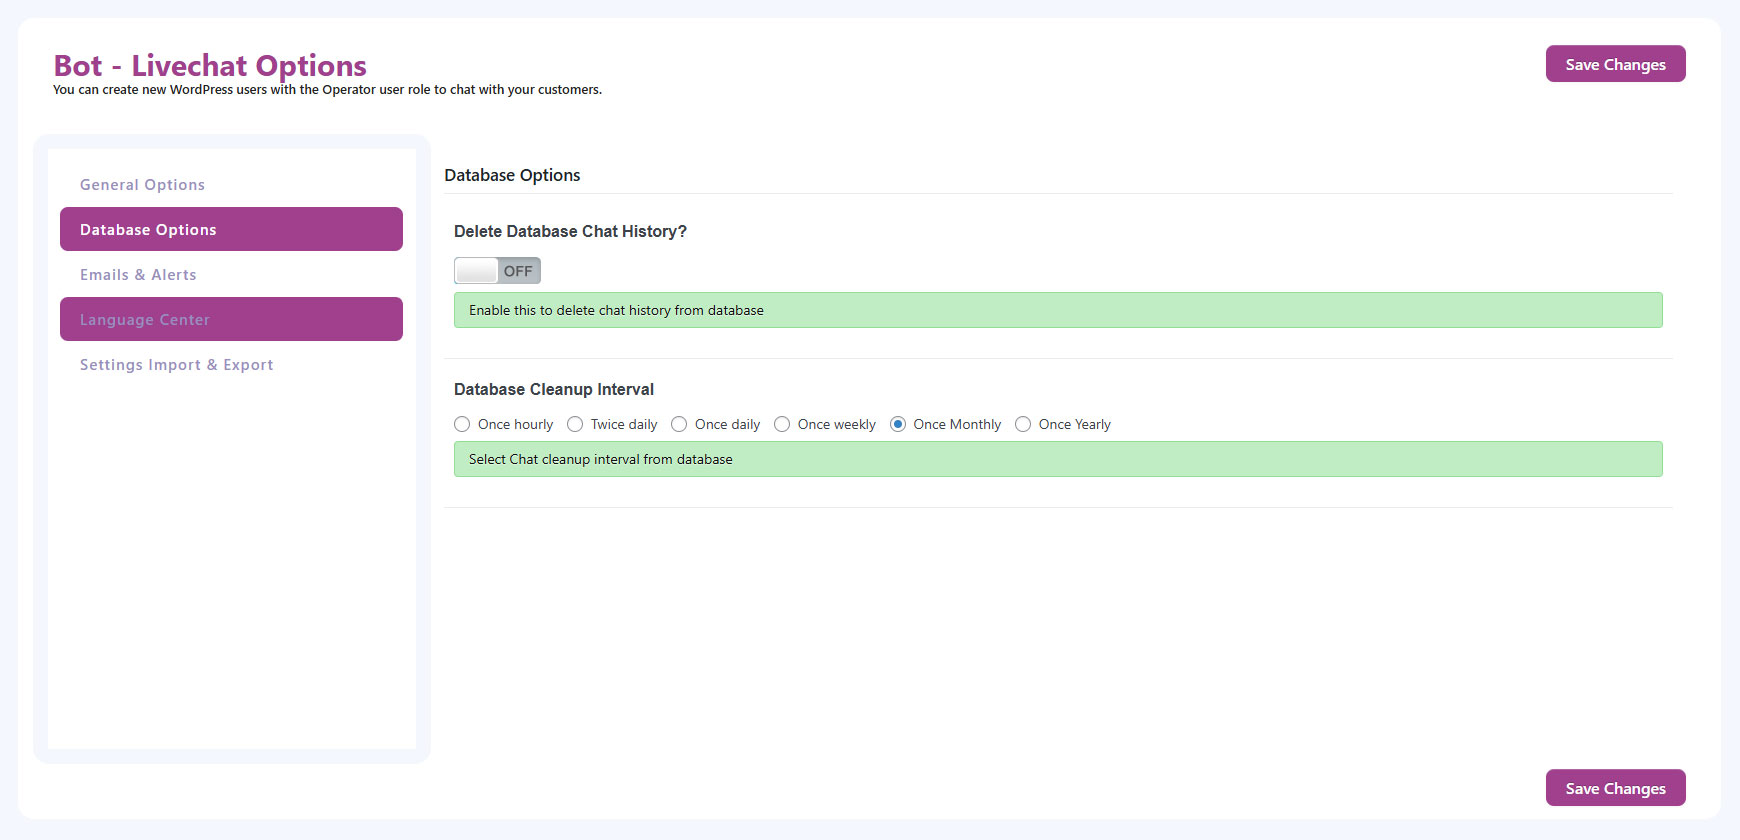
Task: Click the 'Select Chat cleanup interval' notice
Action: (600, 459)
